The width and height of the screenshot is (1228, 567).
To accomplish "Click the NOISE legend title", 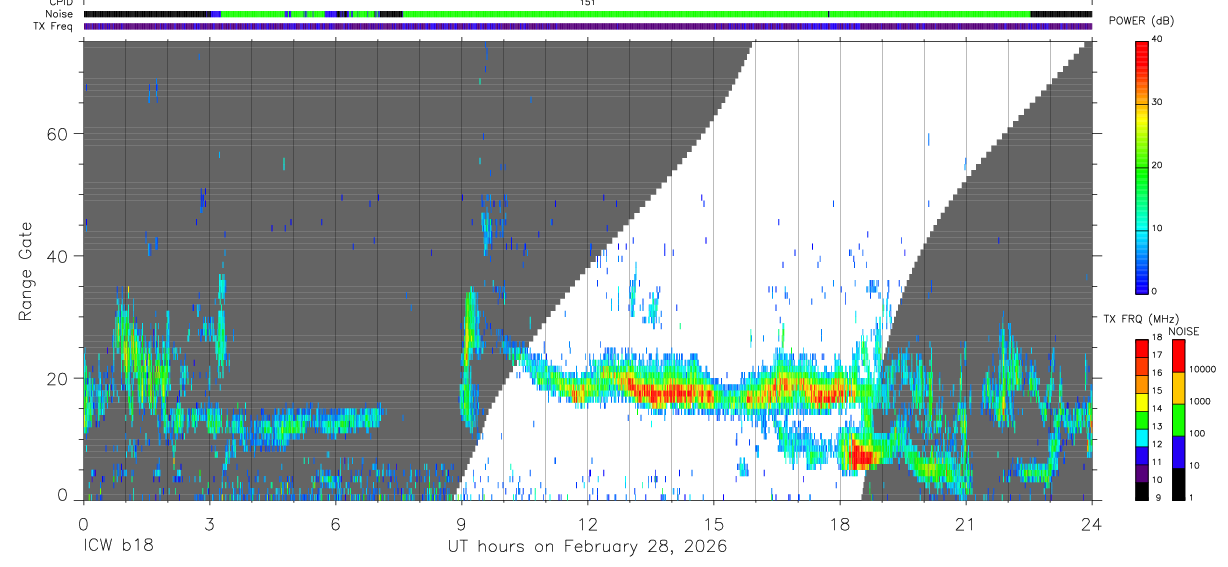I will 1183,331.
